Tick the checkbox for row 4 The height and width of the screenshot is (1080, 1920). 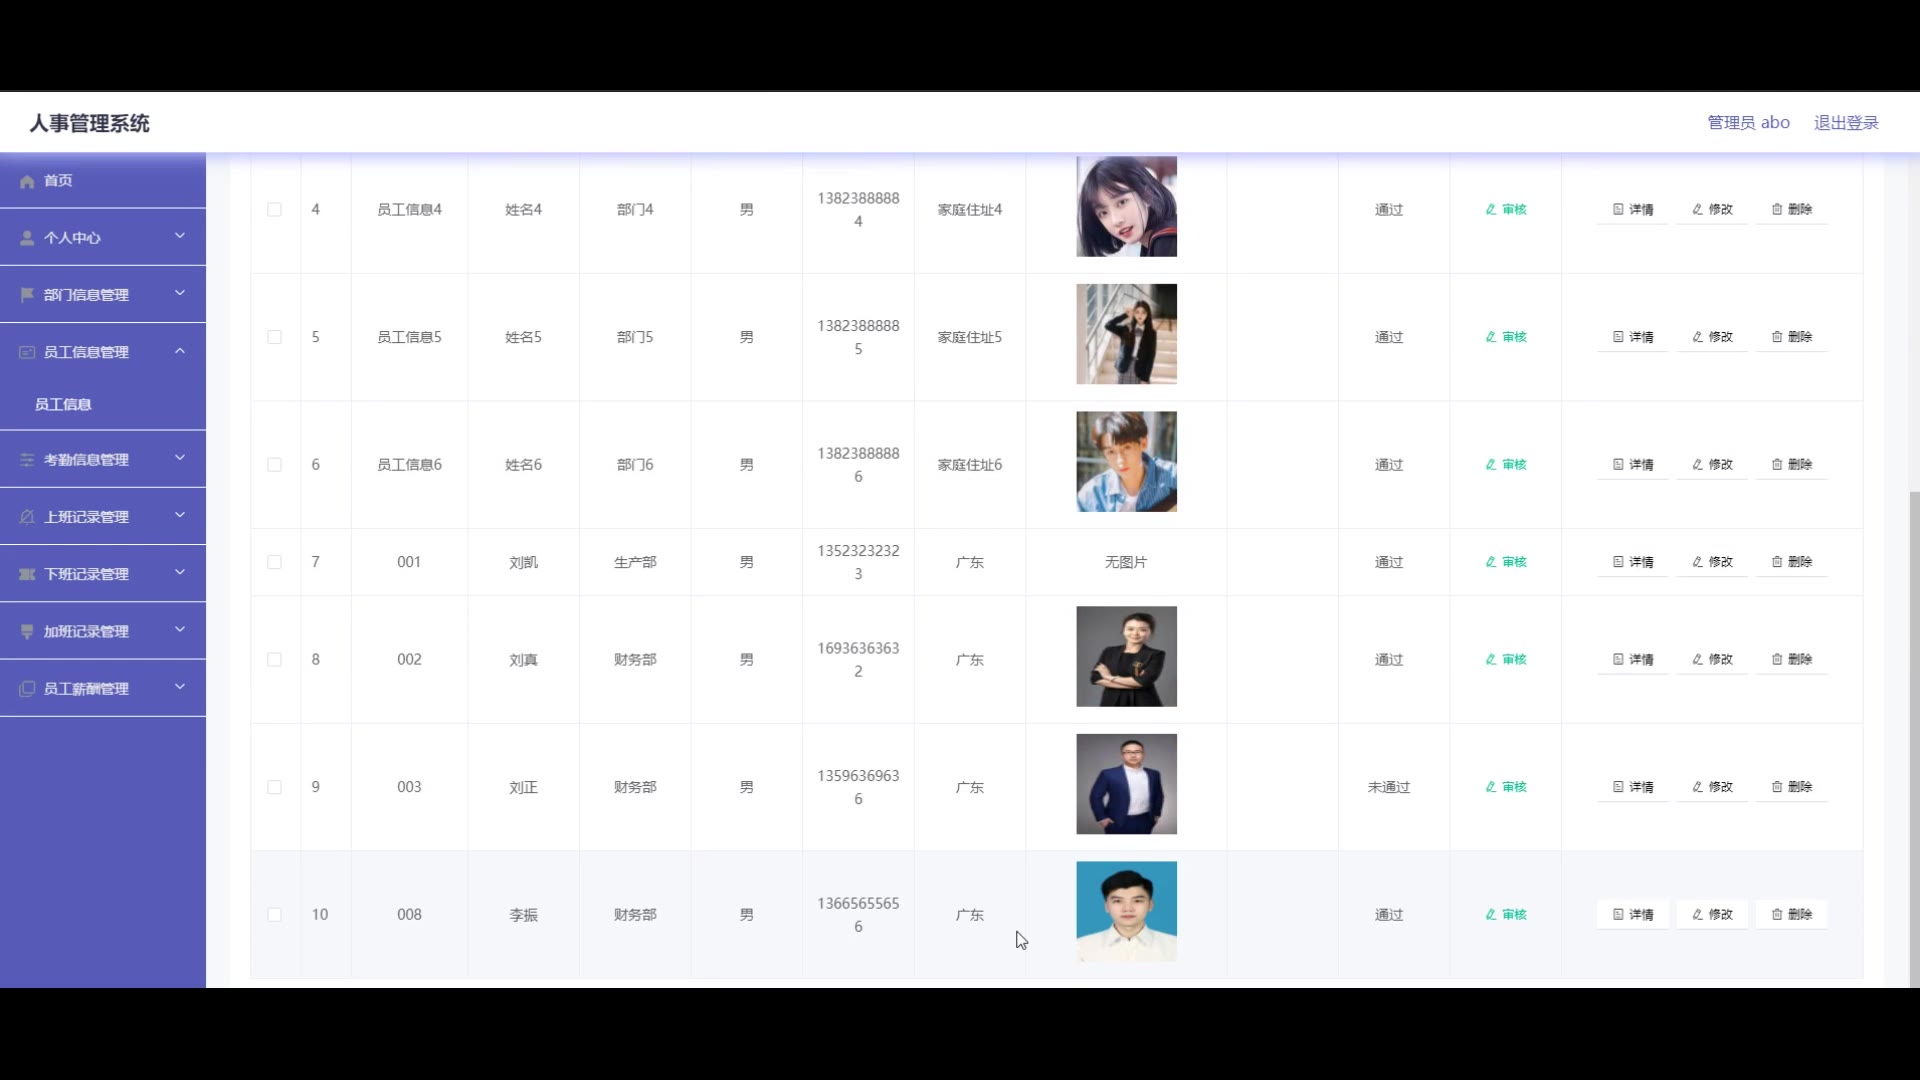point(274,210)
